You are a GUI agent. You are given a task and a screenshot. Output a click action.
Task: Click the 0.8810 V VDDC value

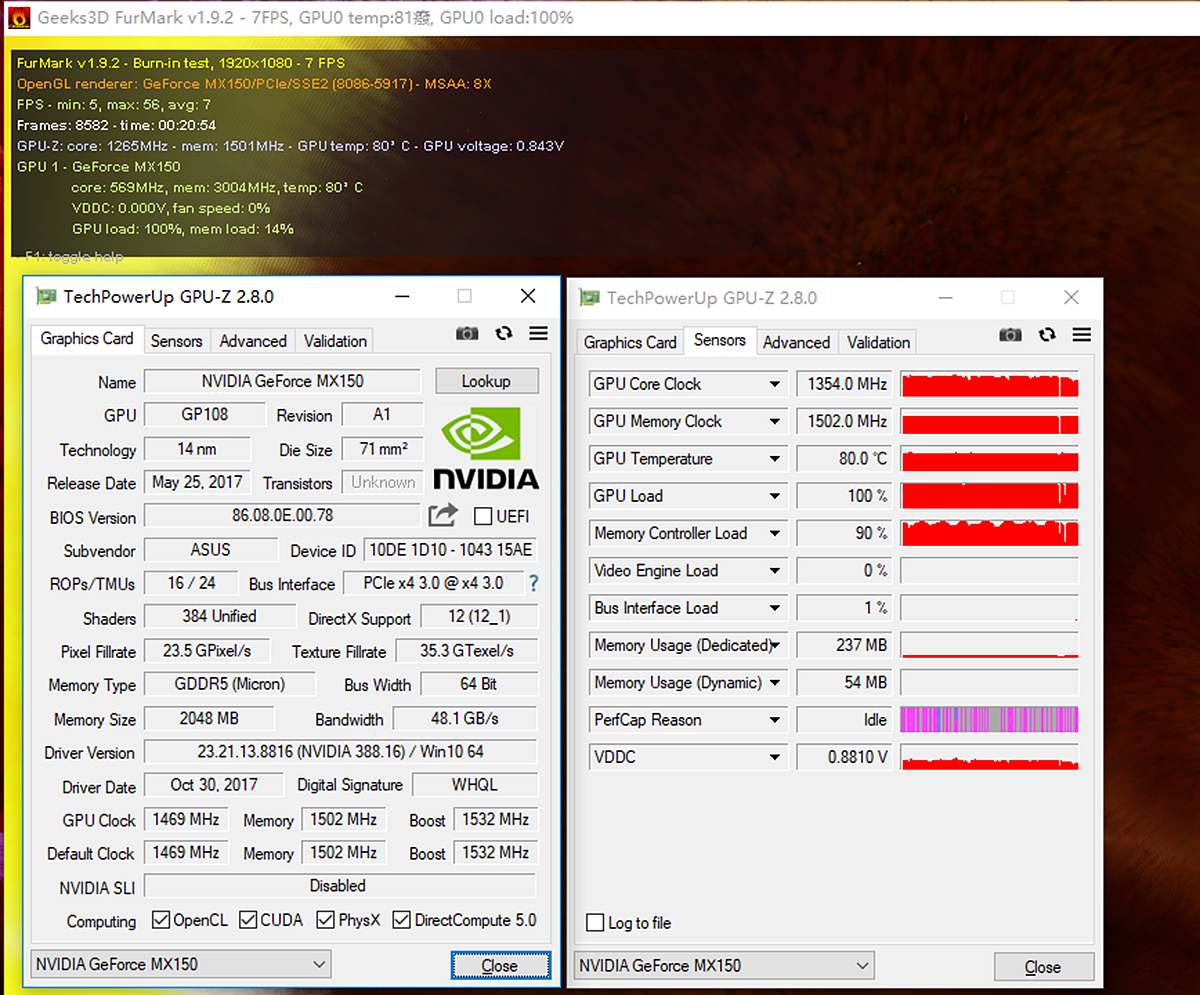(843, 757)
